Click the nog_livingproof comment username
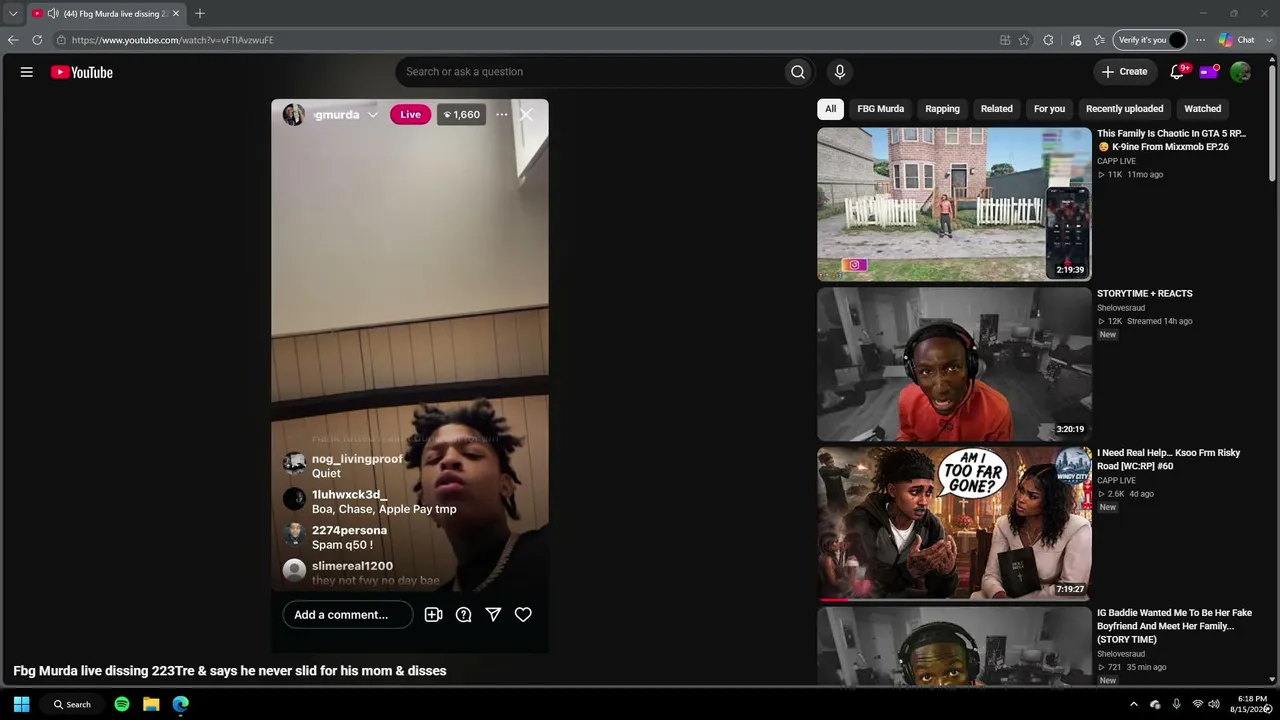1280x720 pixels. coord(357,459)
